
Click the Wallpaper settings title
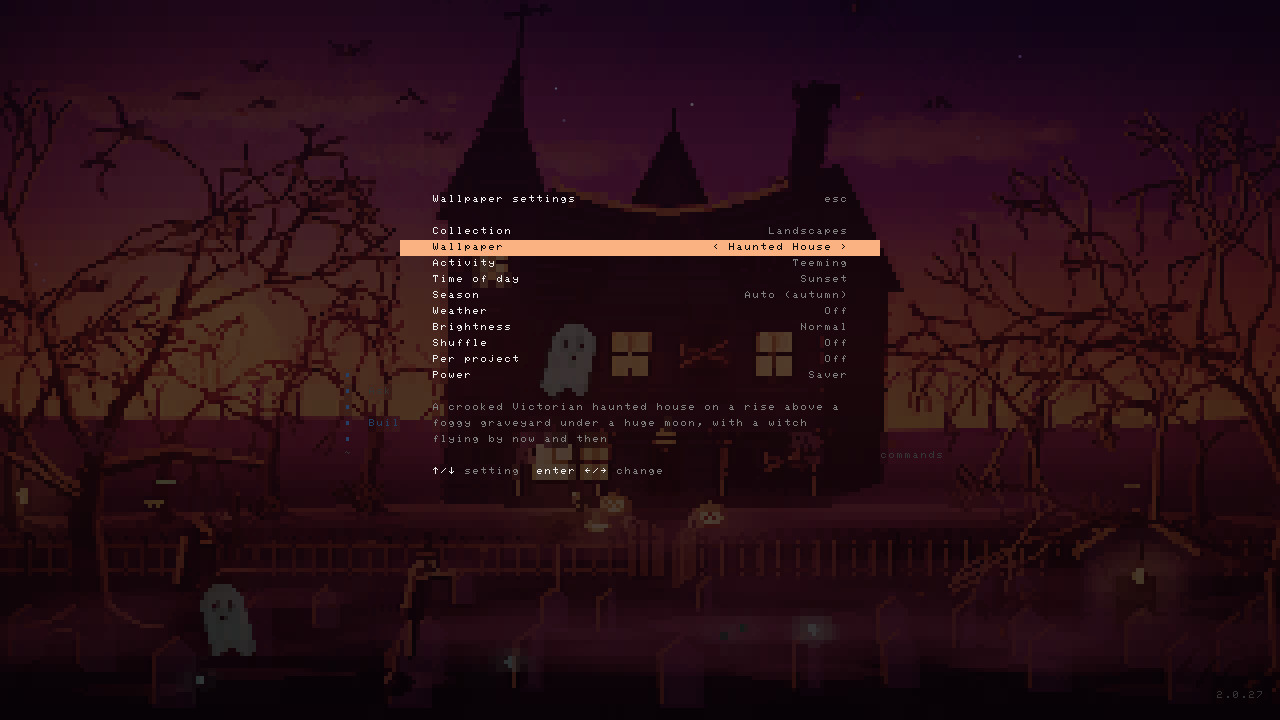coord(504,199)
